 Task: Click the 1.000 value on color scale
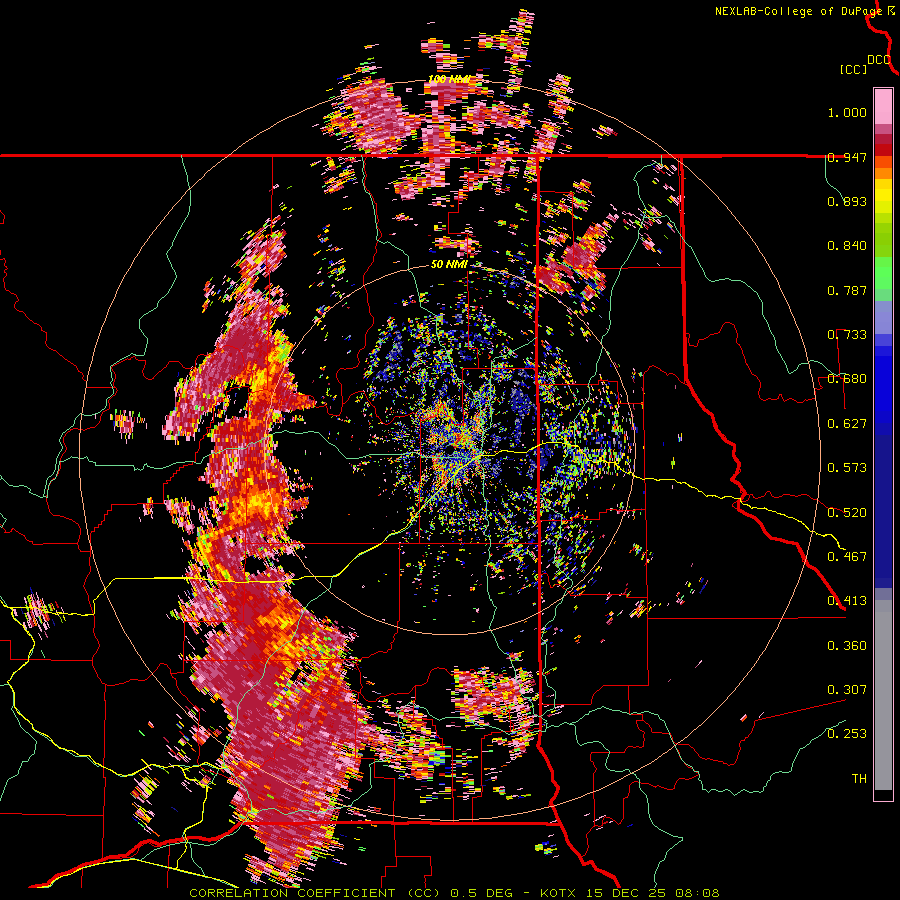847,112
